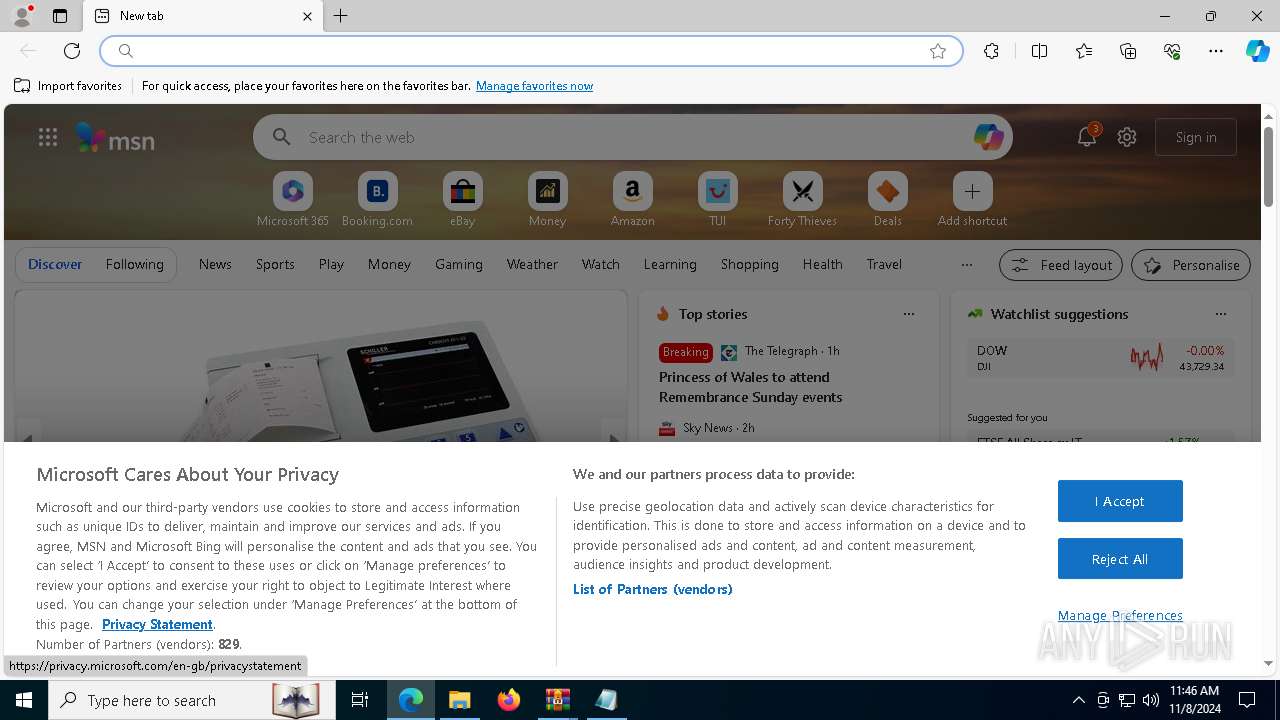Open the Privacy Statement link

click(157, 624)
